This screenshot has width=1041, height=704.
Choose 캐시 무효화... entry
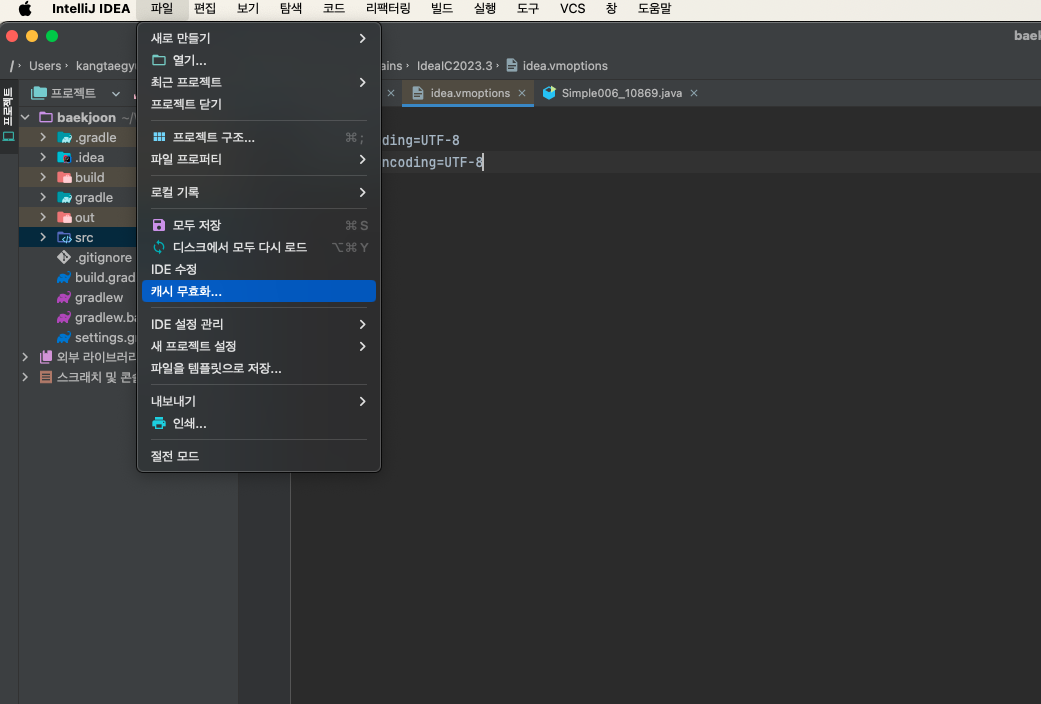259,292
